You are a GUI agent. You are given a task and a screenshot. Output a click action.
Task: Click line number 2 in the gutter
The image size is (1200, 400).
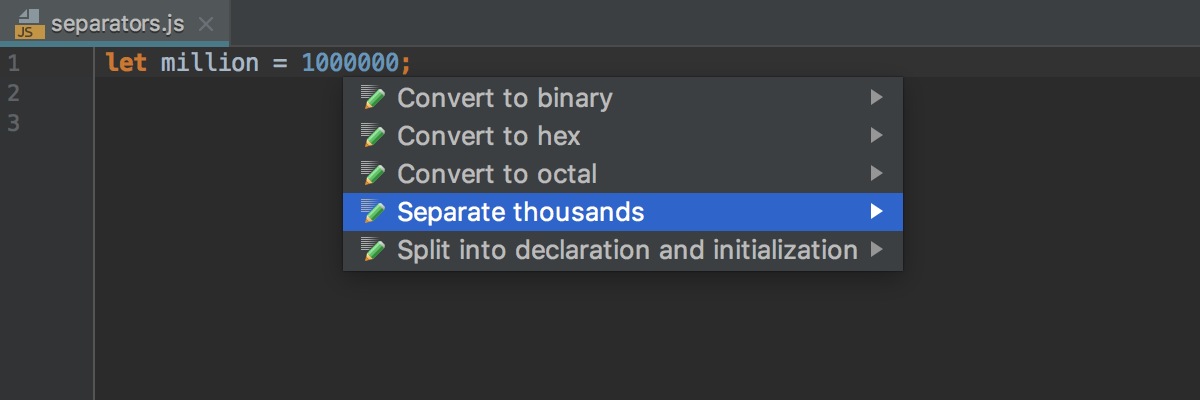(13, 93)
